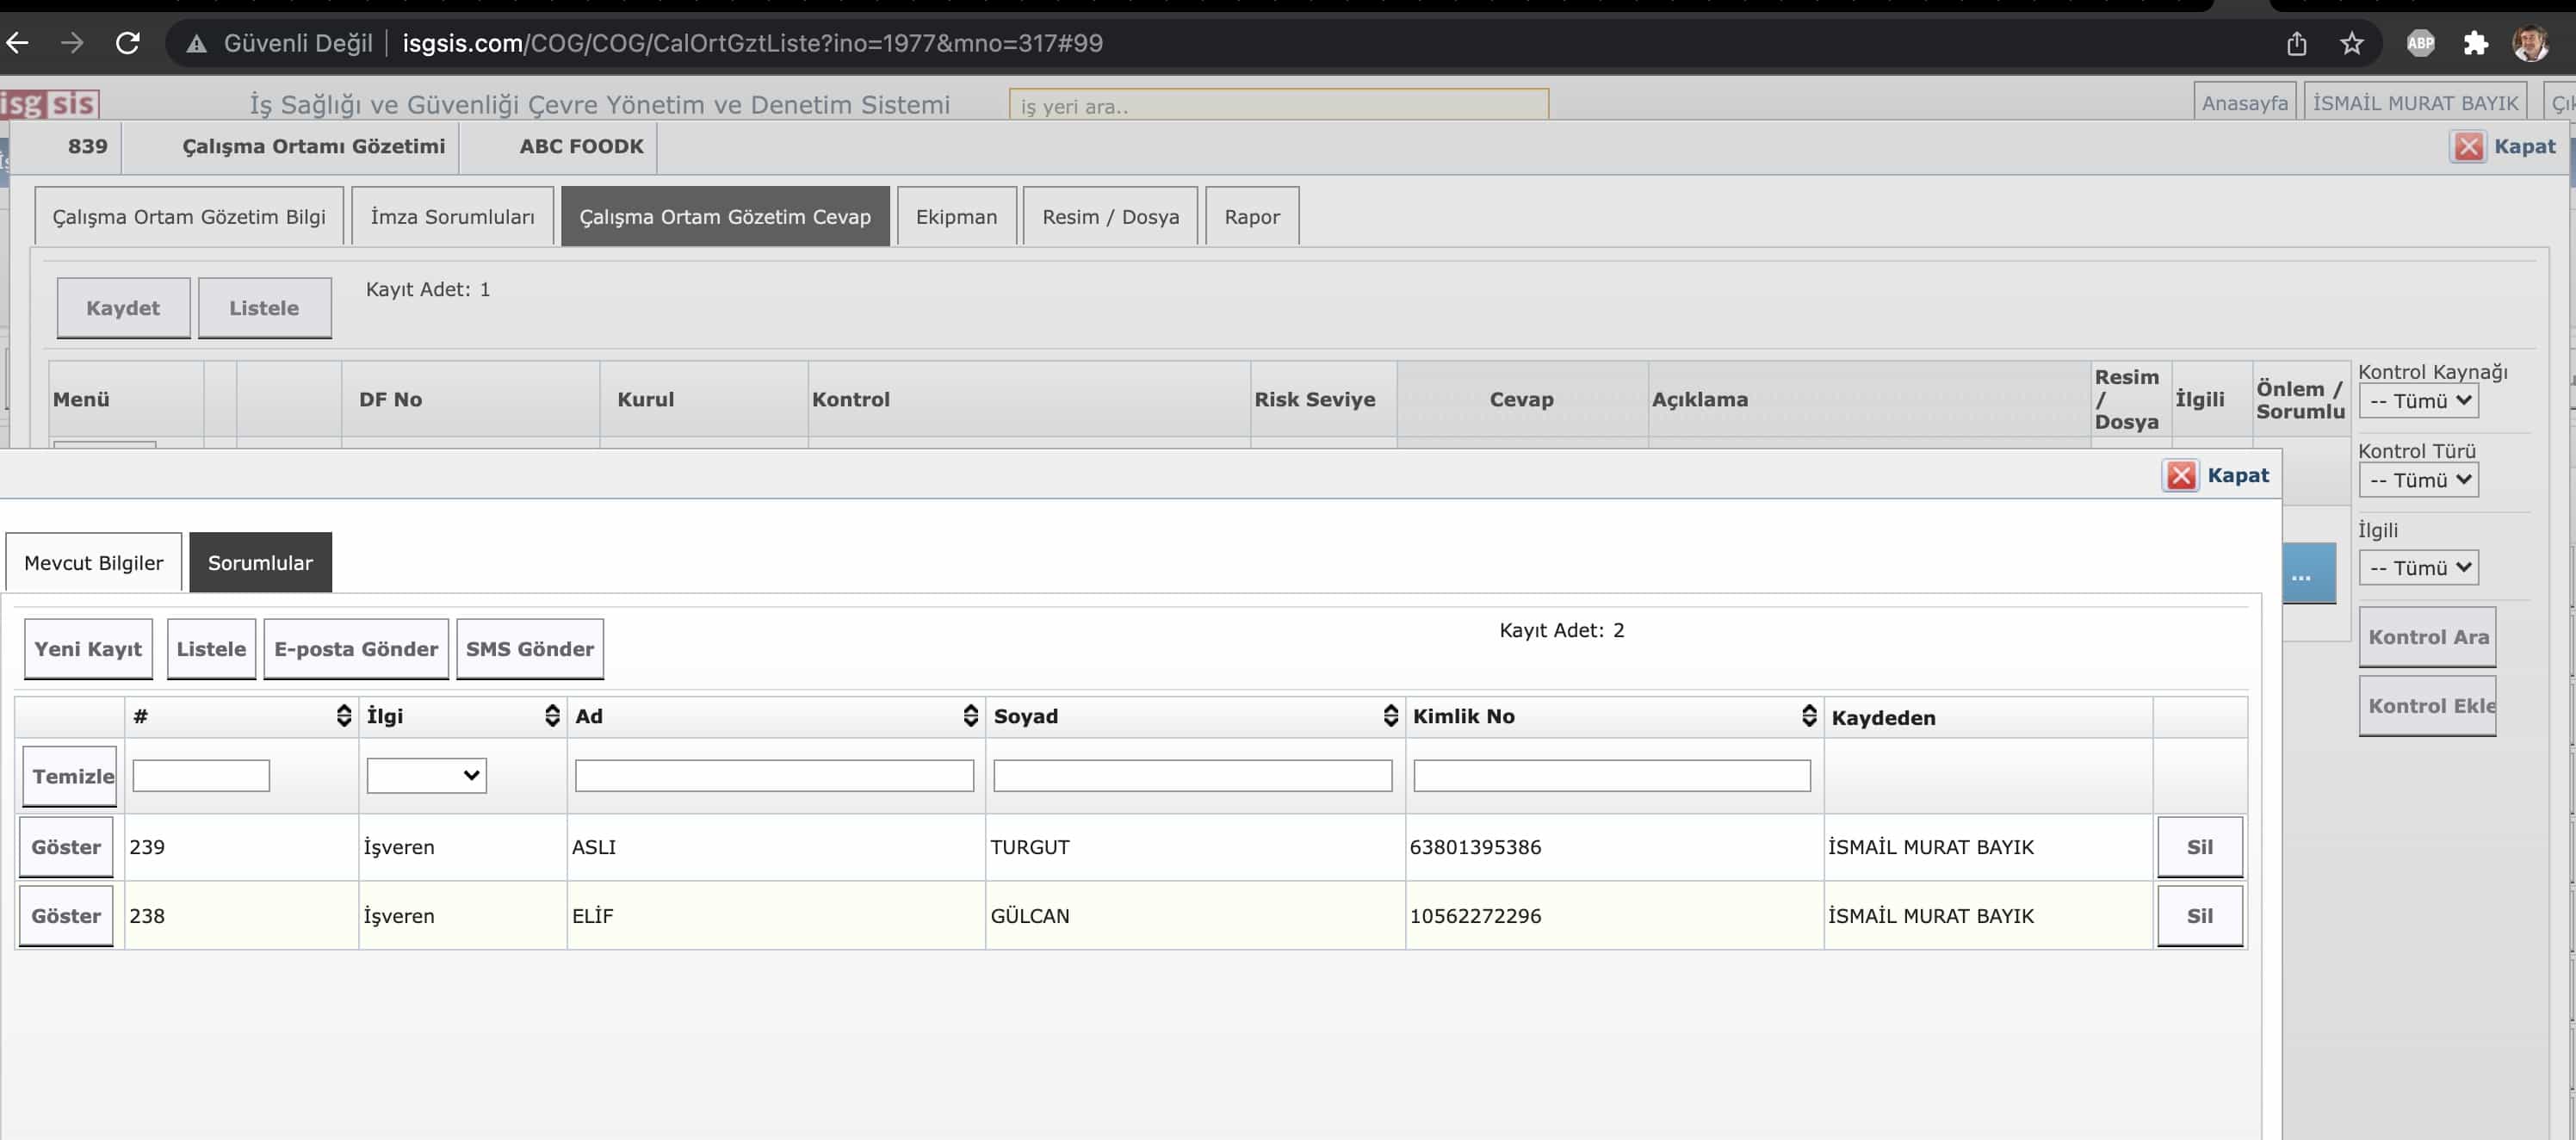Open the İlgi filter dropdown in the table
The width and height of the screenshot is (2576, 1140).
click(x=426, y=775)
